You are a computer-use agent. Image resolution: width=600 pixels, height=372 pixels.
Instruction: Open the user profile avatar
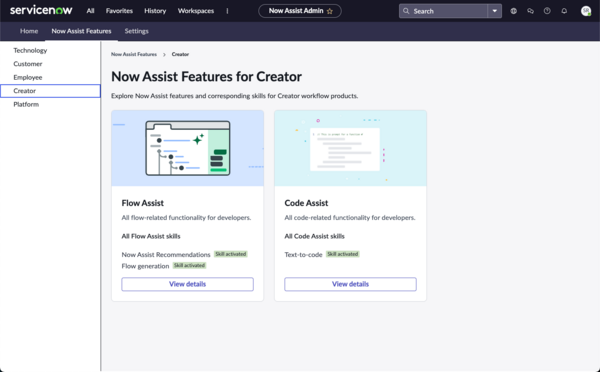pyautogui.click(x=586, y=11)
